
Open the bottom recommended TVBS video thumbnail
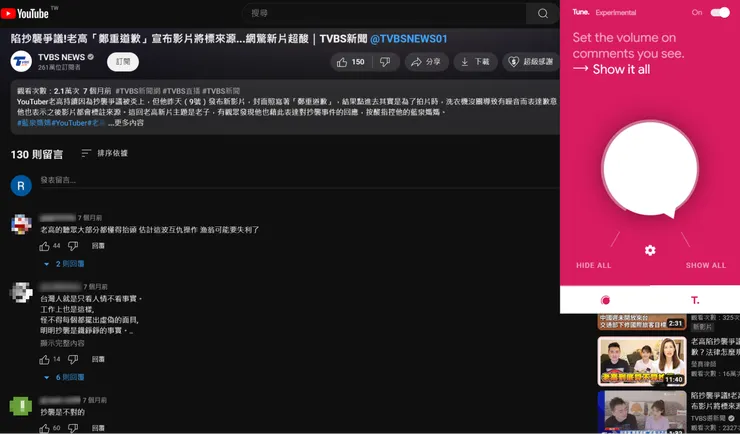tap(642, 412)
